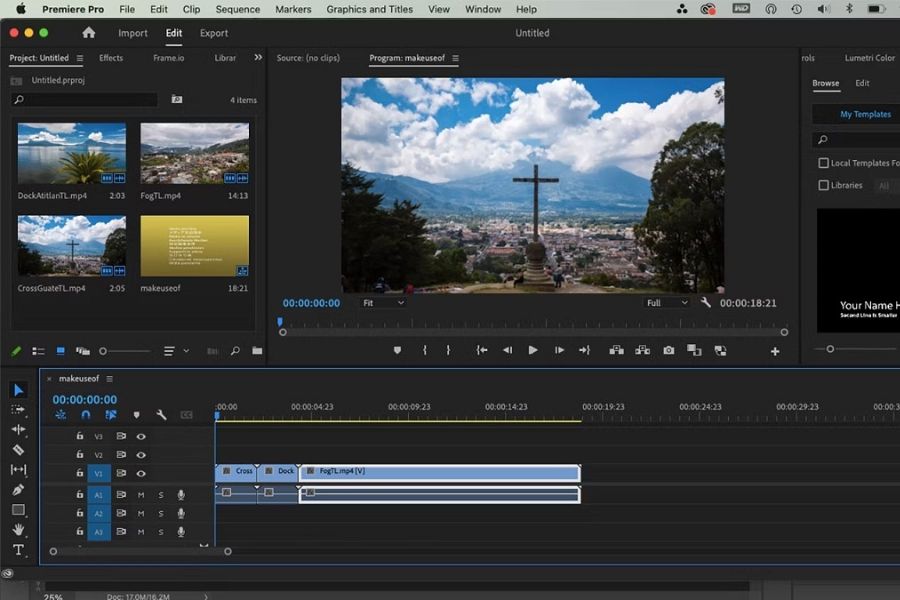Viewport: 900px width, 600px height.
Task: Open the Markers menu
Action: 293,9
